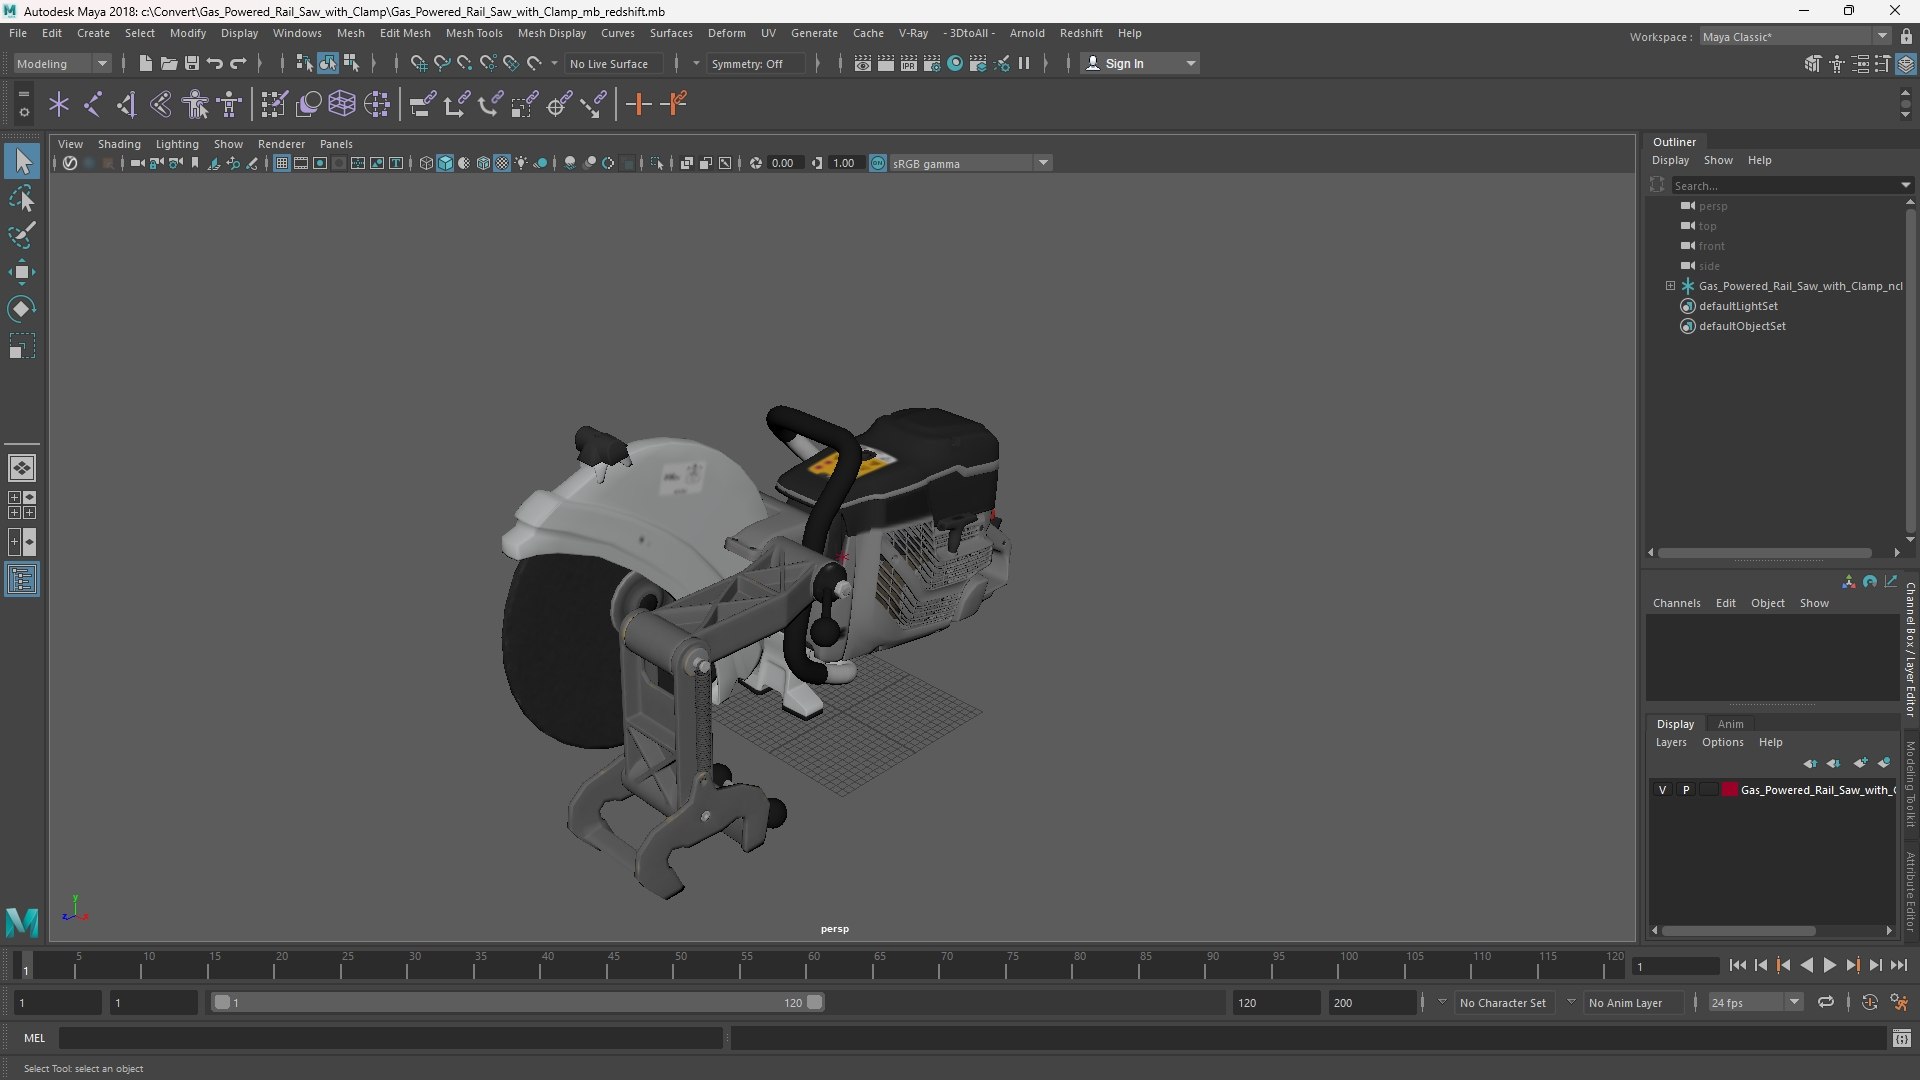The image size is (1920, 1080).
Task: Click the Outliner Search field
Action: 1790,185
